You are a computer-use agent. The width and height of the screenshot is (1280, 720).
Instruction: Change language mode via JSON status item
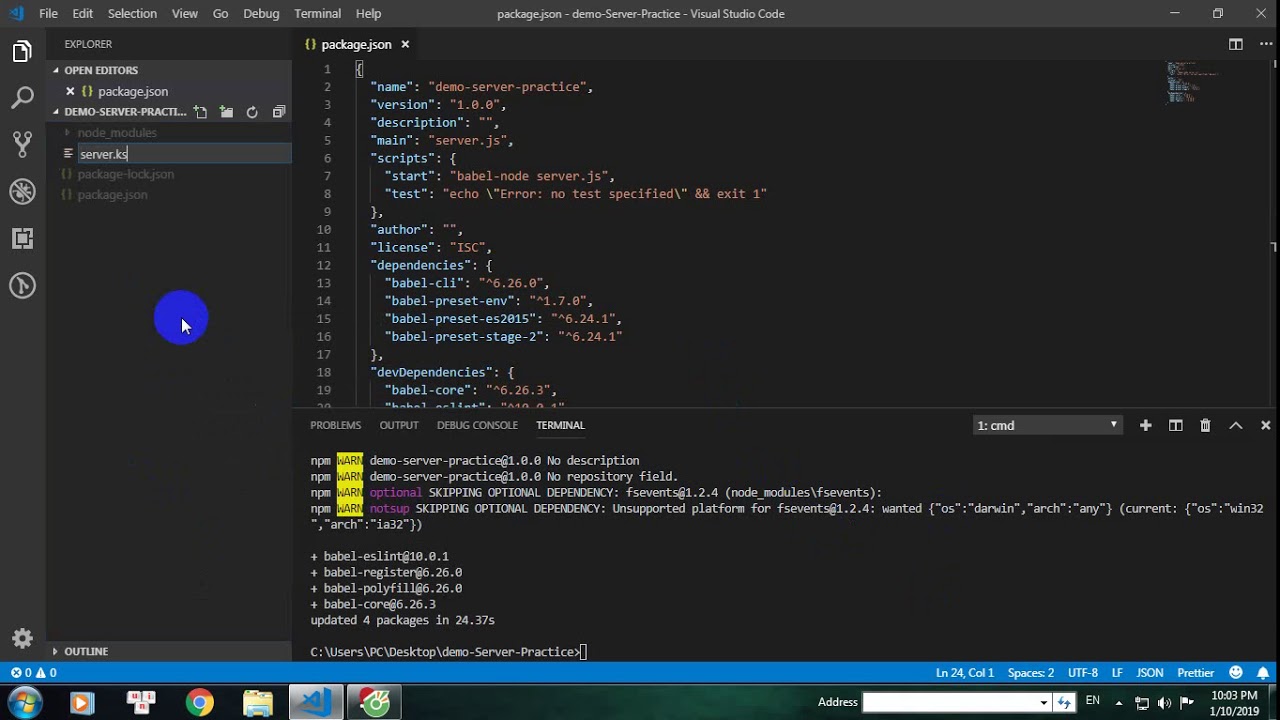click(1150, 673)
